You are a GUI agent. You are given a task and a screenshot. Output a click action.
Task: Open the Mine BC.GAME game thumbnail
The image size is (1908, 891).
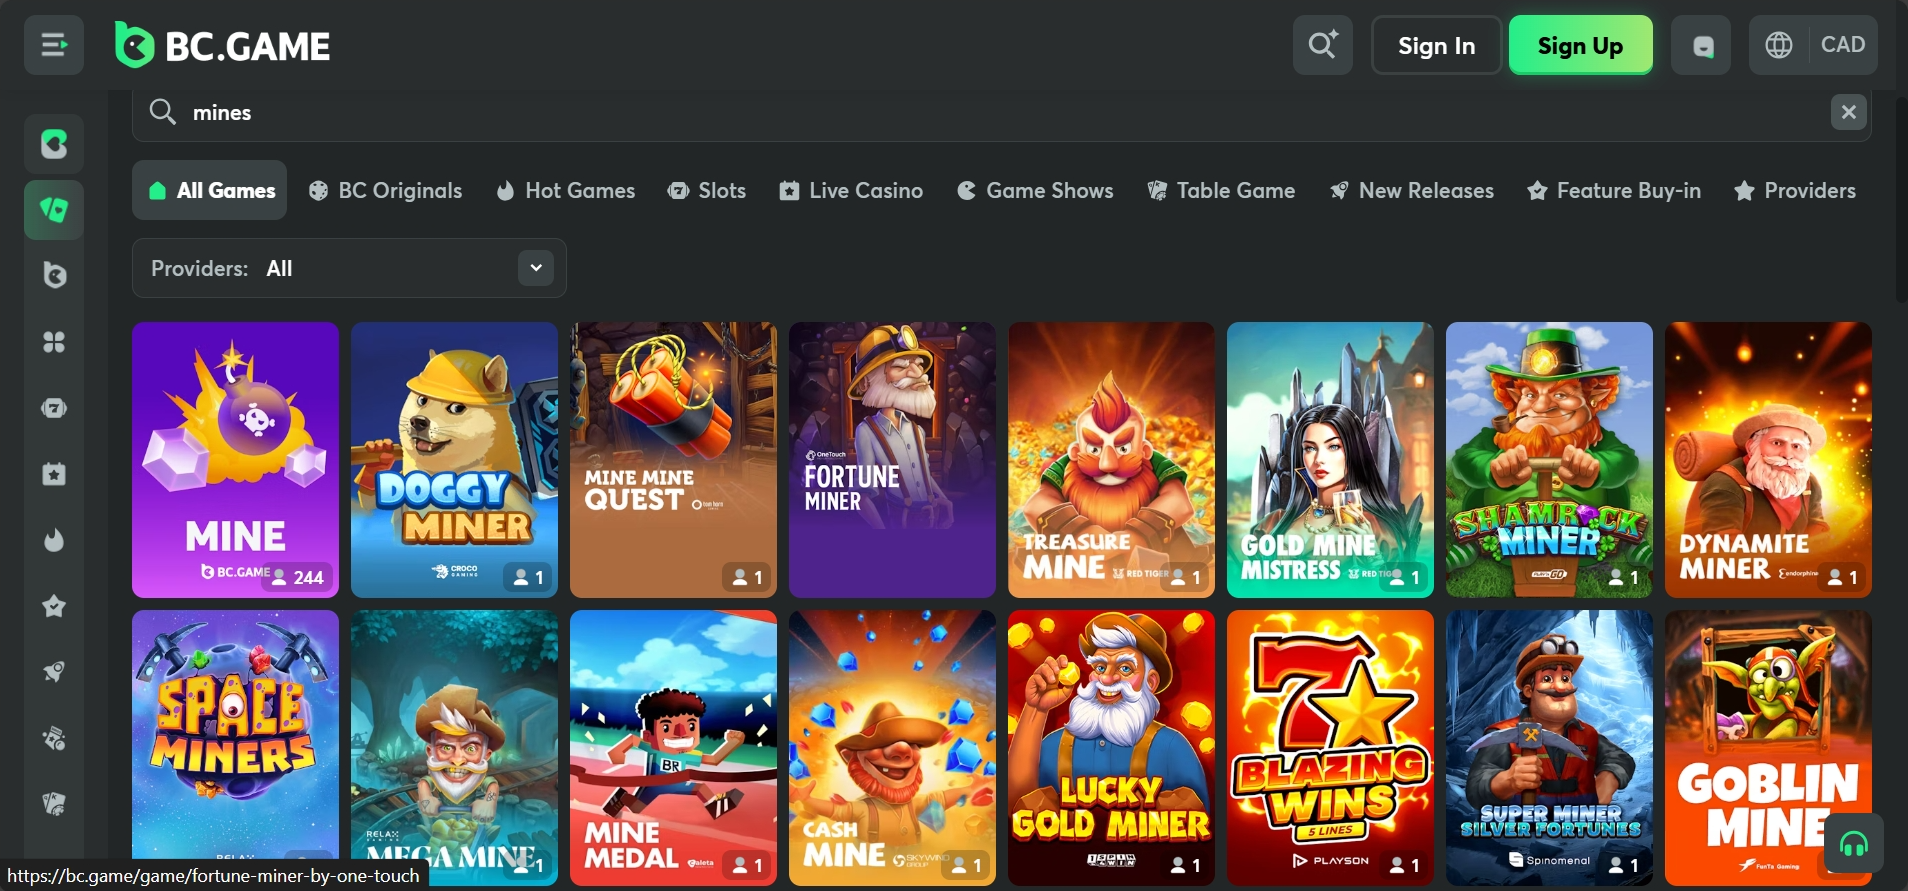[235, 460]
